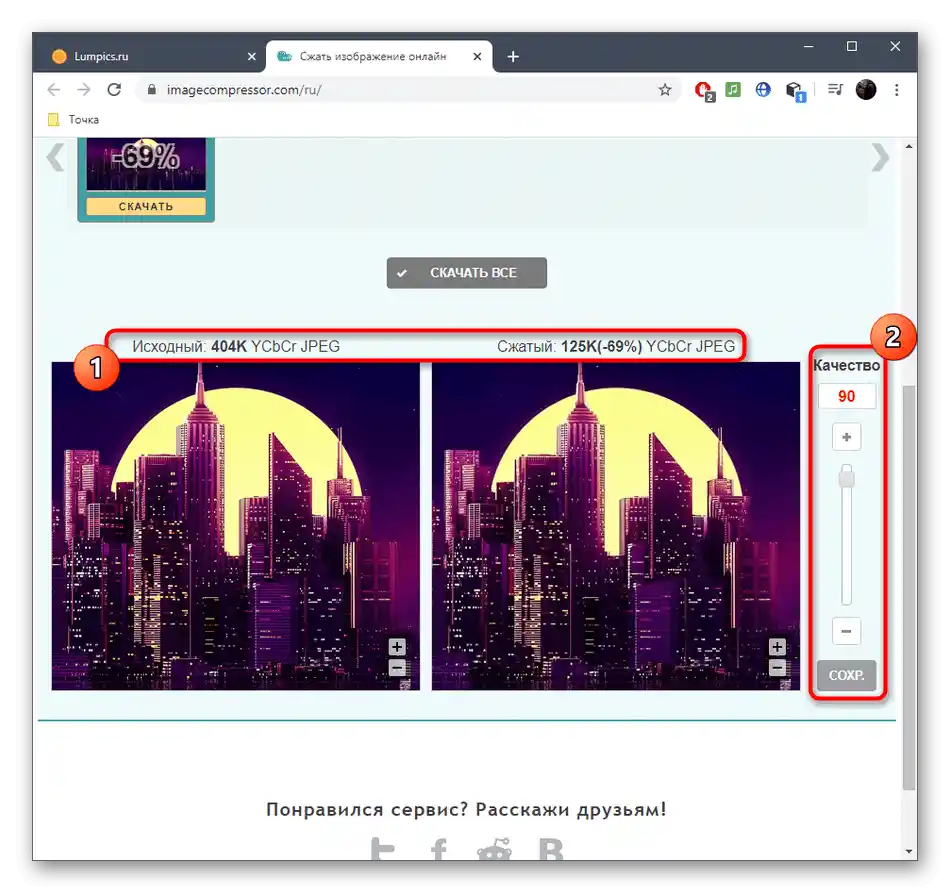Screen dimensions: 950x893
Task: Click the quality slider handle
Action: pos(846,478)
